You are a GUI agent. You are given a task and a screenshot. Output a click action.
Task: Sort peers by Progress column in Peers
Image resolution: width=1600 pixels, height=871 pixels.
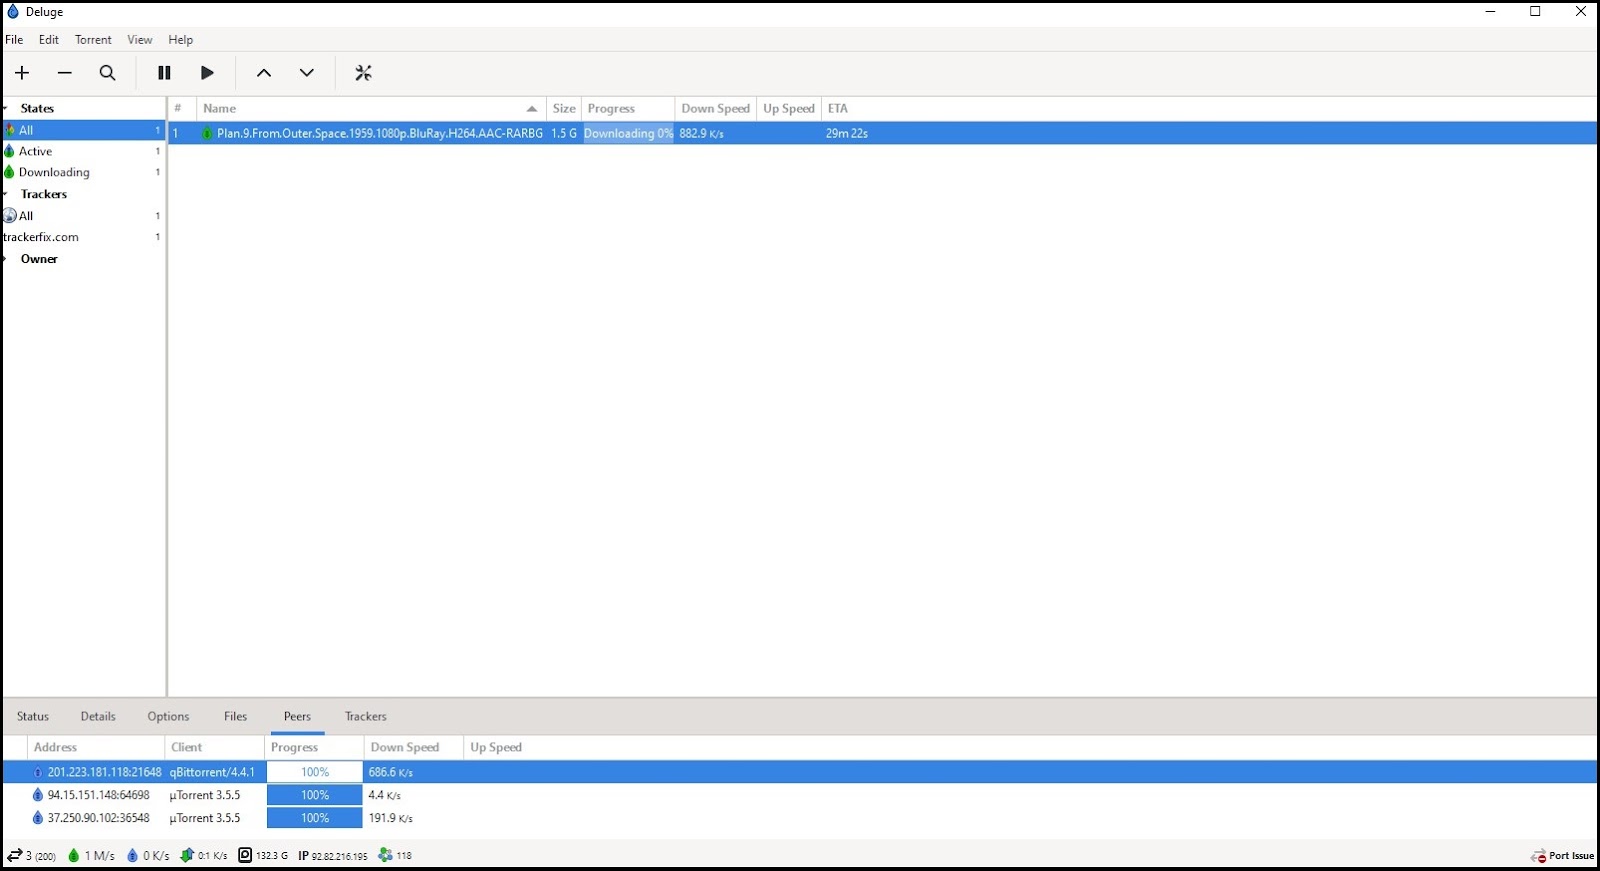(x=315, y=748)
